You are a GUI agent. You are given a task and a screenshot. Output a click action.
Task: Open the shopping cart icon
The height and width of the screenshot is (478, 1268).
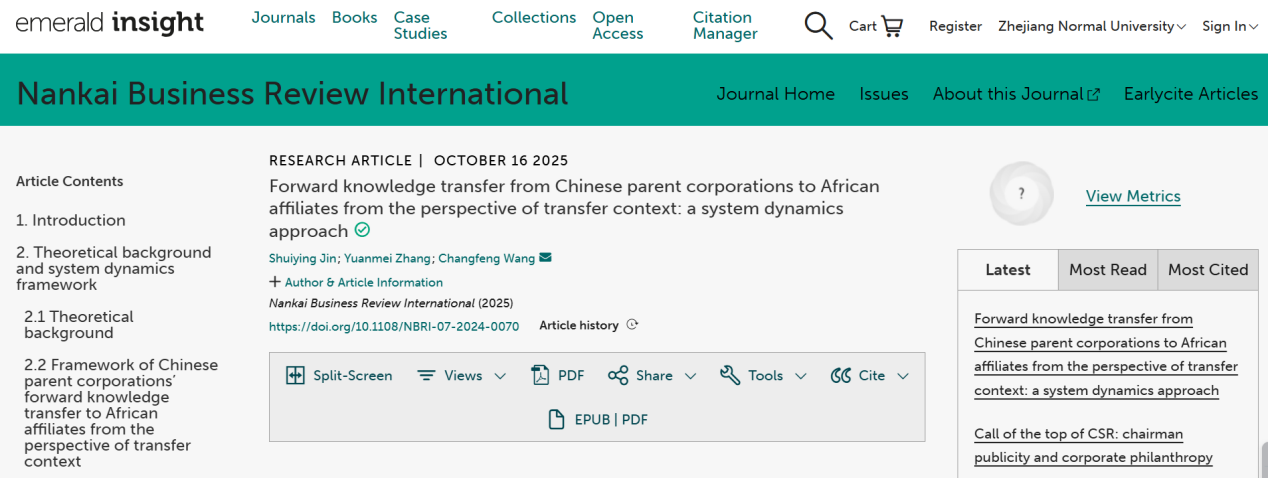pyautogui.click(x=891, y=26)
